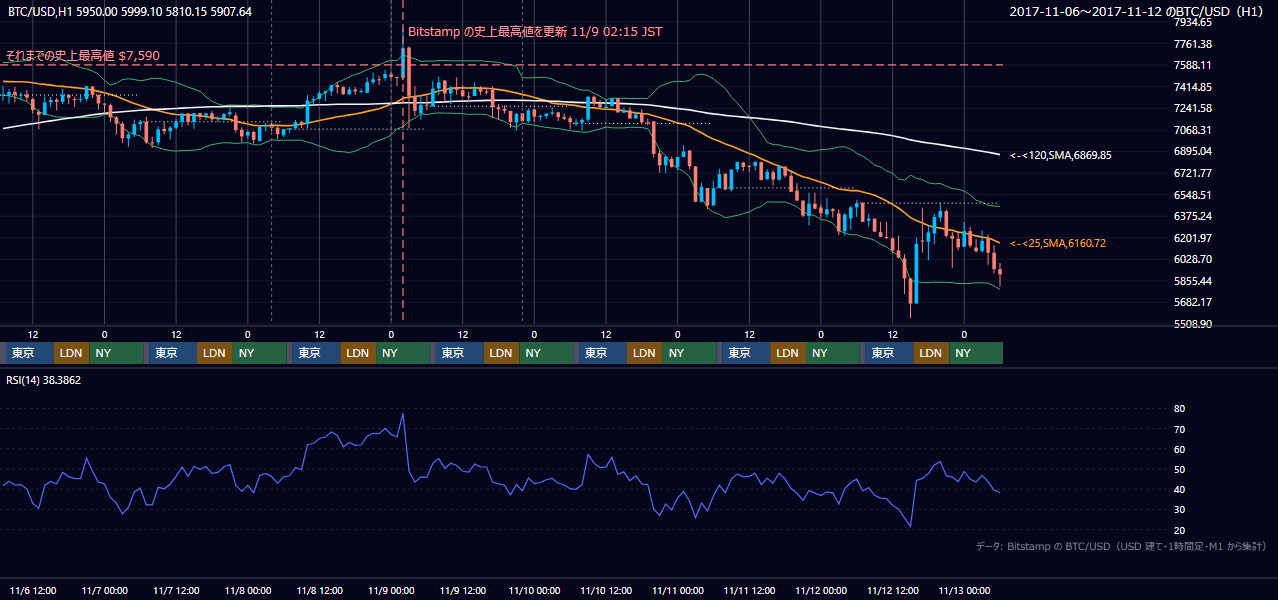Click the RSI axis value 30
This screenshot has width=1278, height=600.
click(1179, 510)
